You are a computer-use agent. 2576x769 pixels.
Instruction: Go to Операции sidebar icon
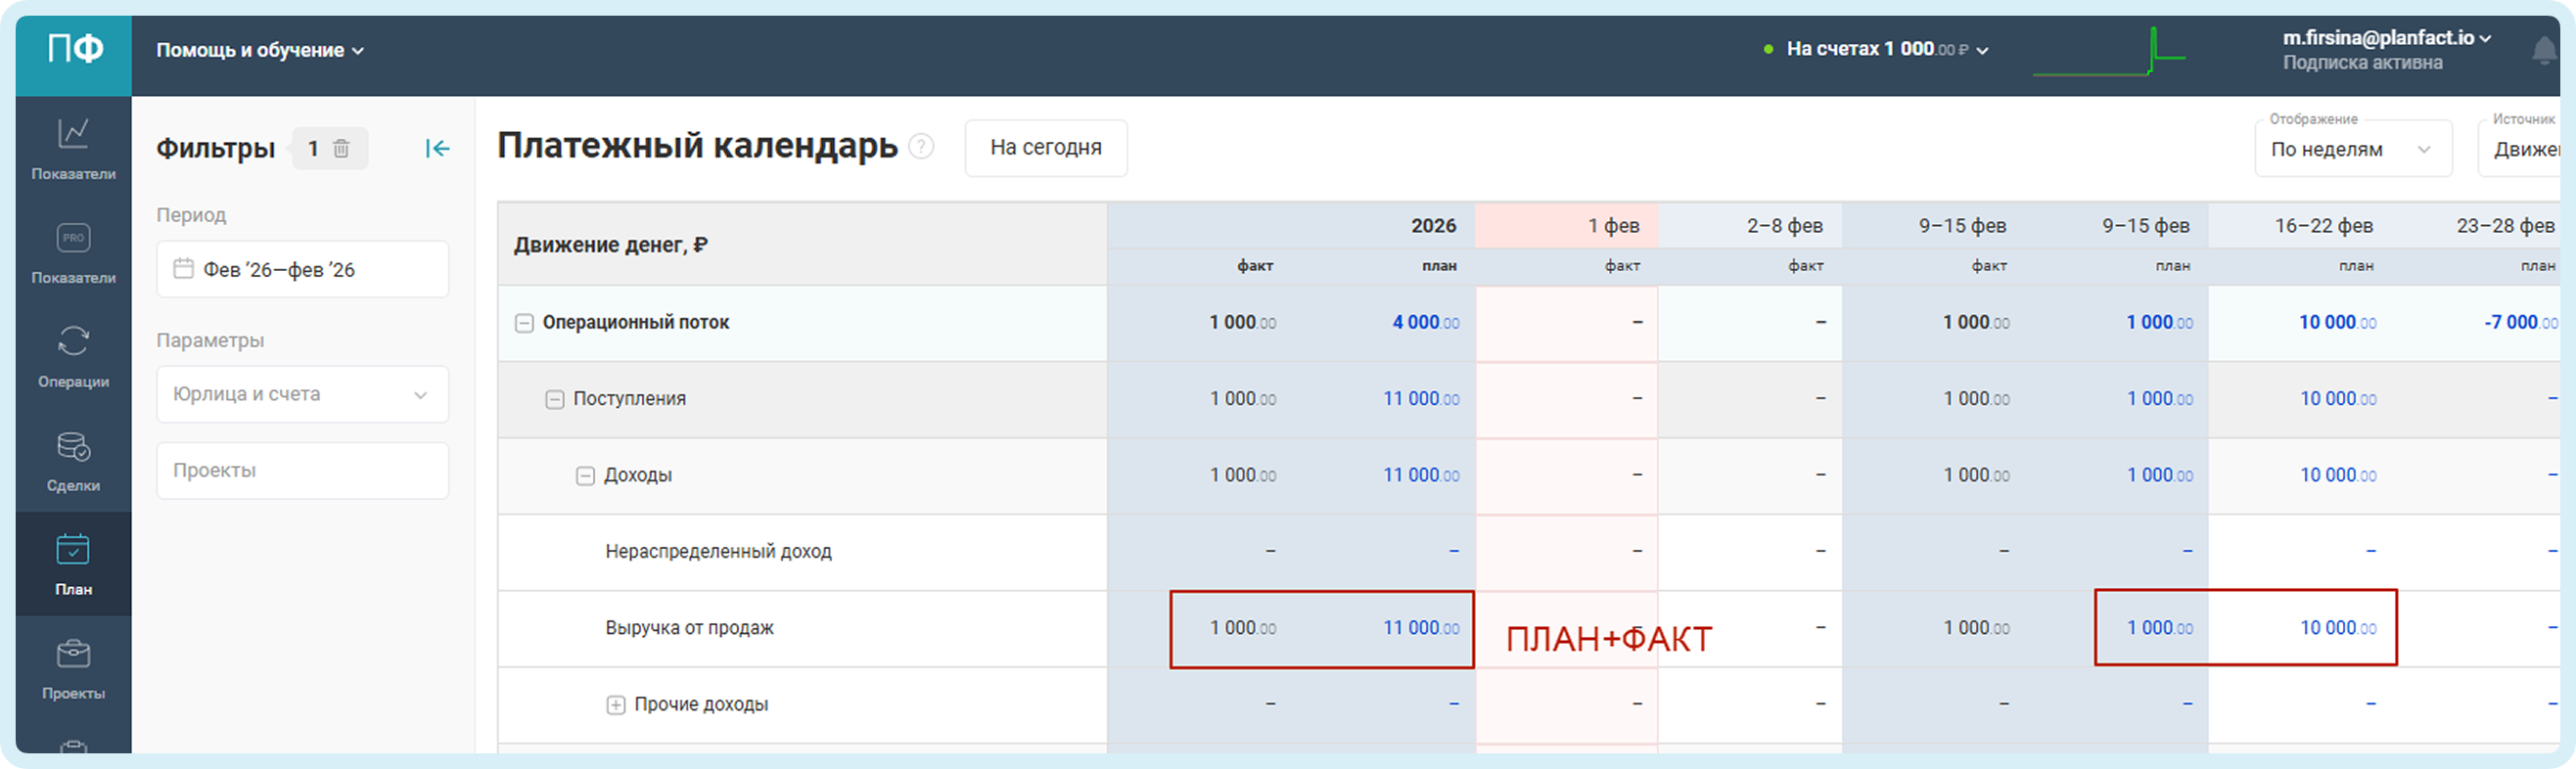point(73,342)
